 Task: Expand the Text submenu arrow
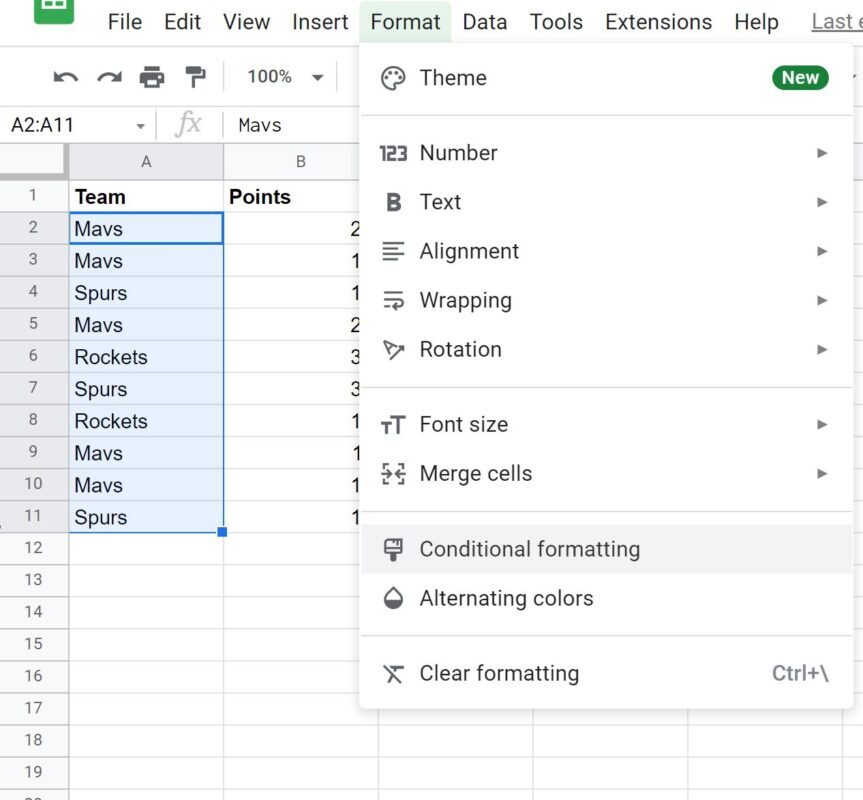(x=822, y=202)
